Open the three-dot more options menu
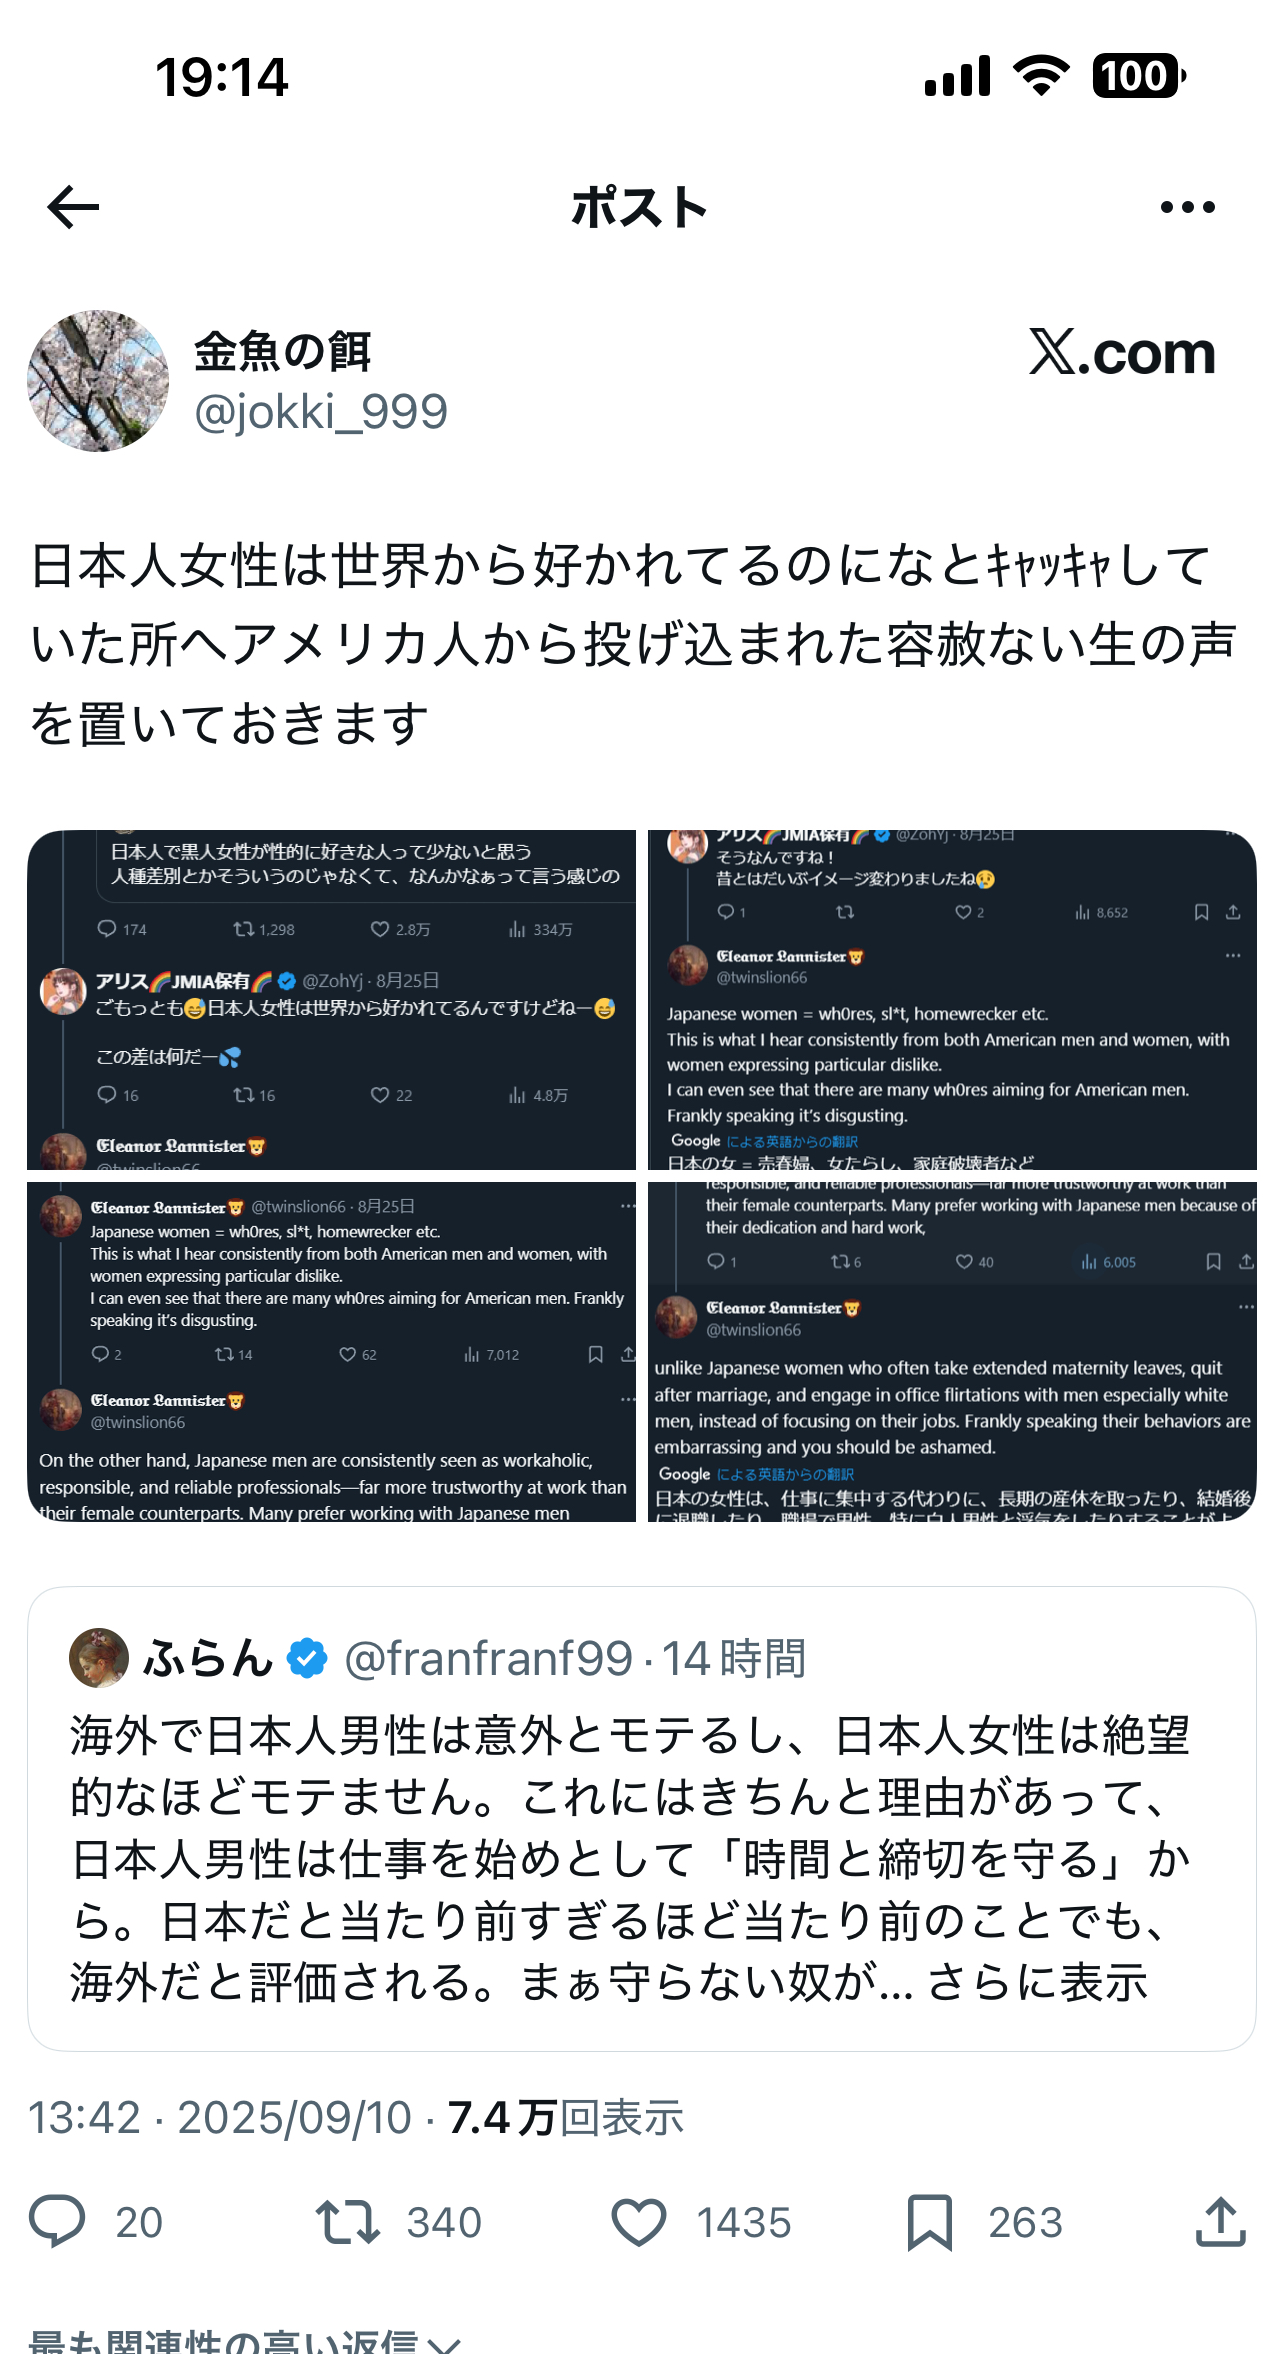 coord(1187,207)
